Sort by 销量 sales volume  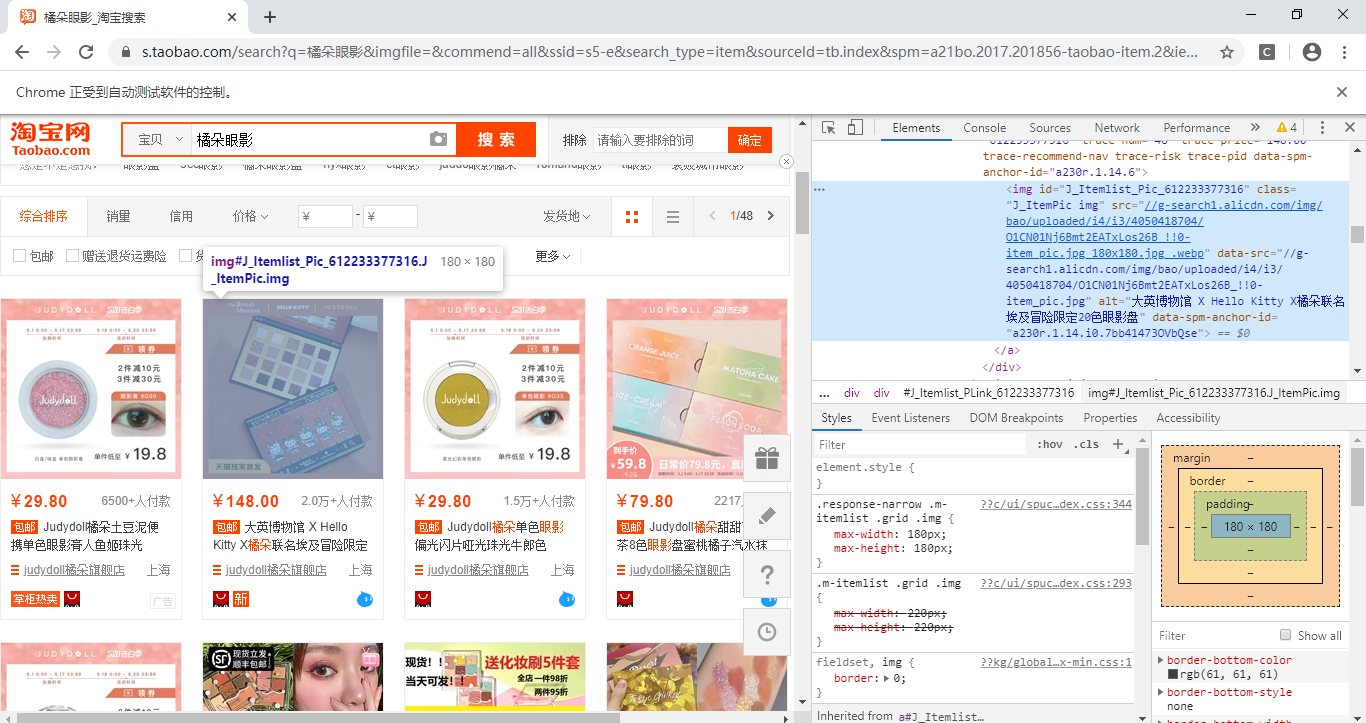pos(118,216)
